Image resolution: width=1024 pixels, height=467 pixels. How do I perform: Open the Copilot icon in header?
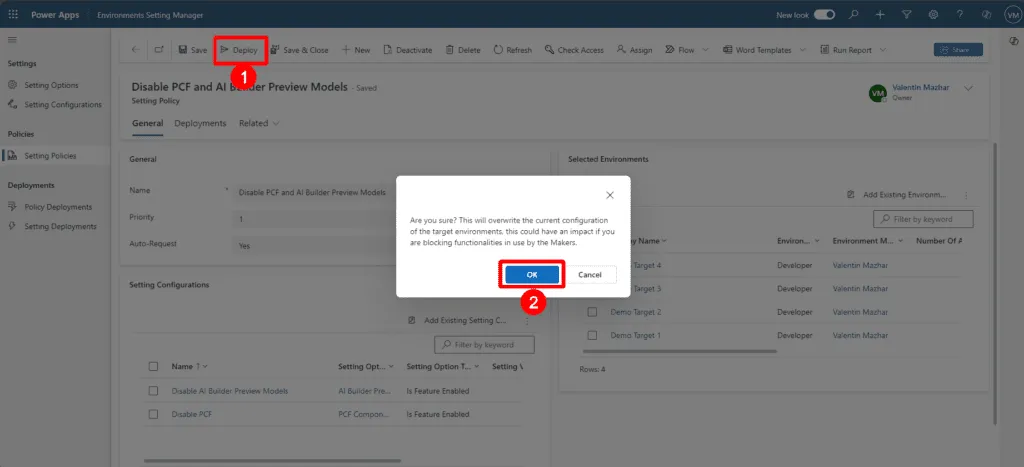coord(987,14)
